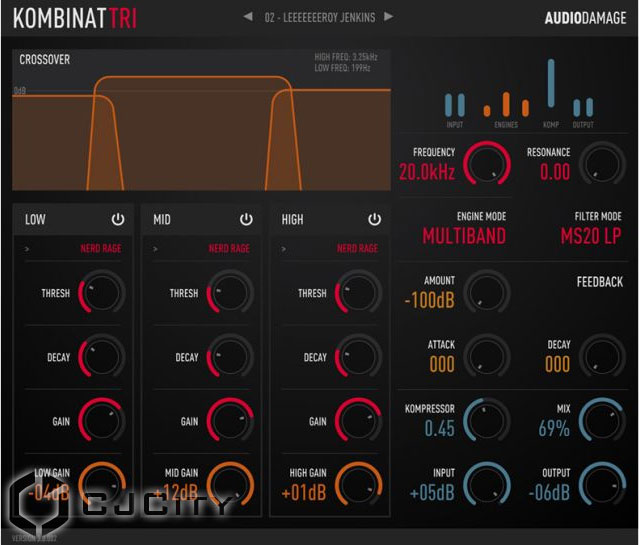Click the high crossover curve in the display

point(328,139)
